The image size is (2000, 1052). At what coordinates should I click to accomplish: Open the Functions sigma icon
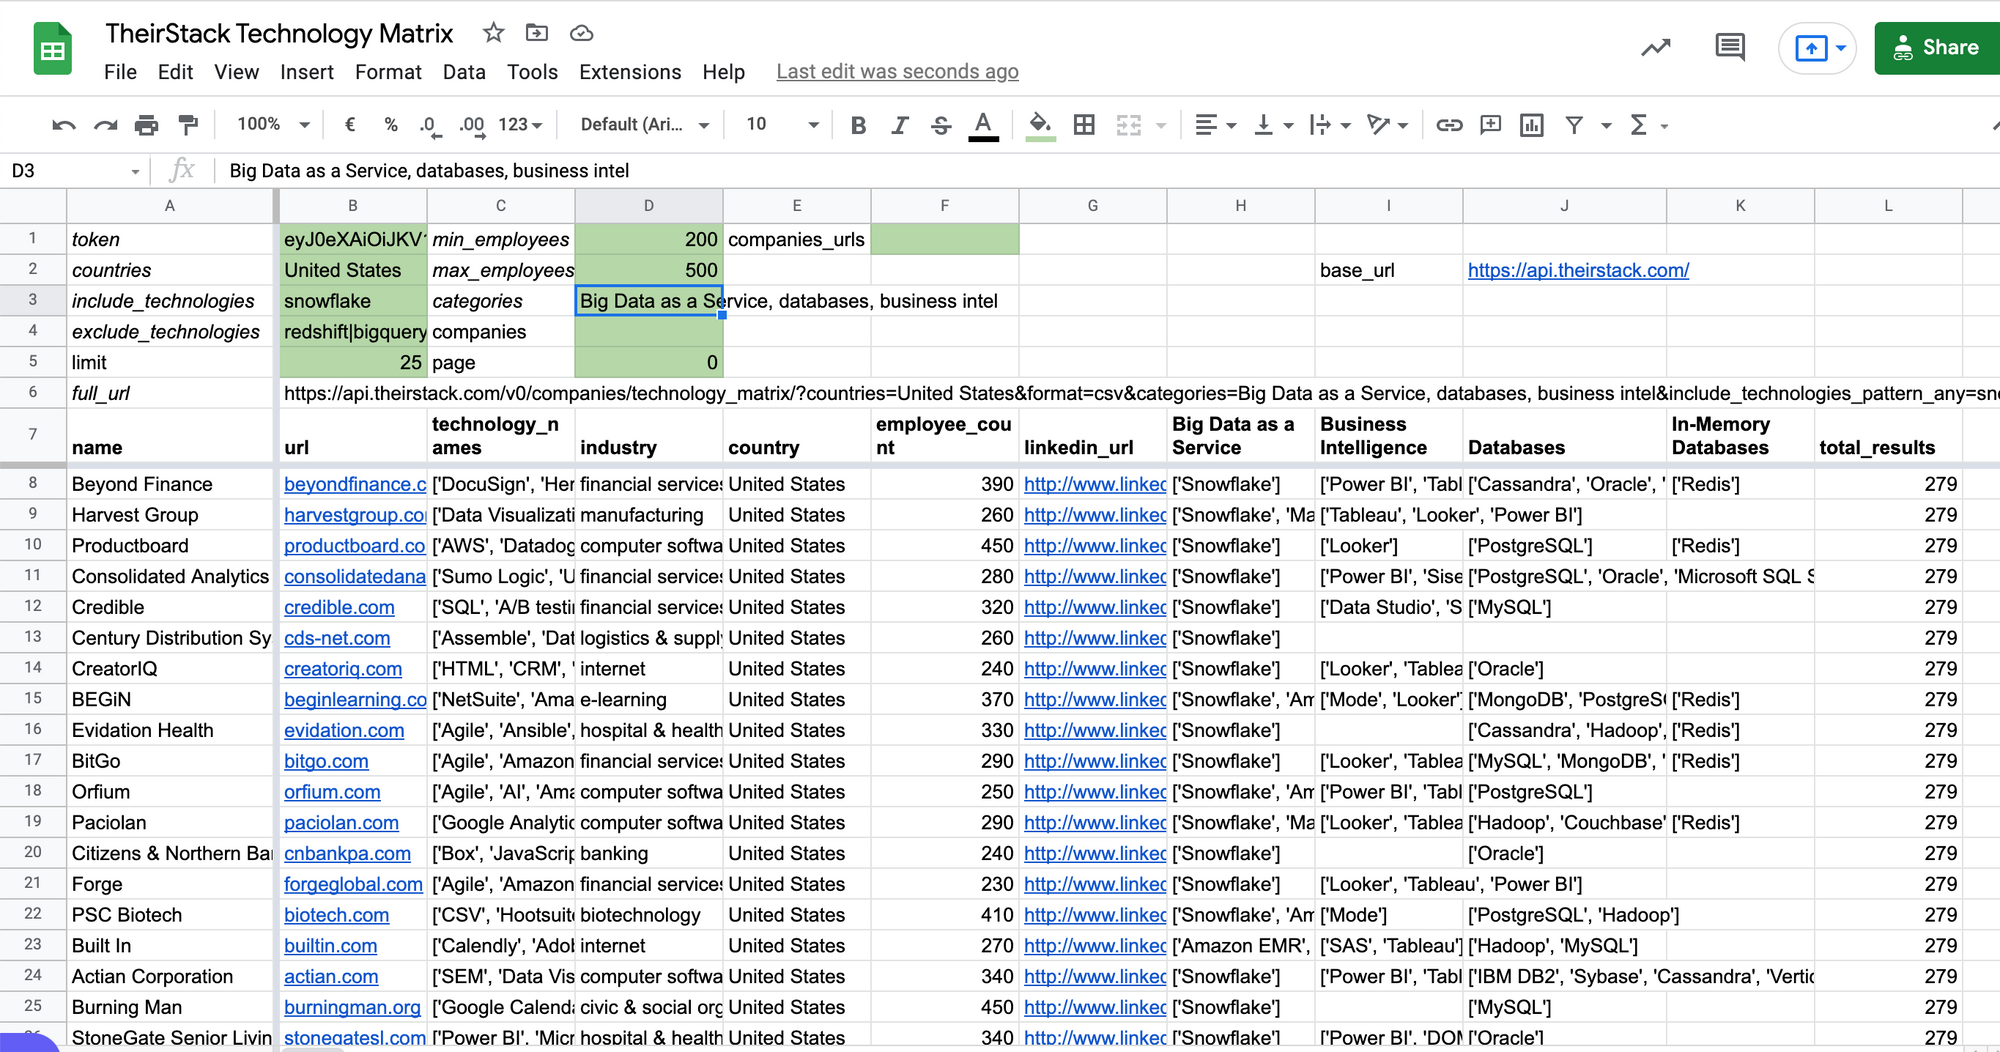(x=1638, y=125)
